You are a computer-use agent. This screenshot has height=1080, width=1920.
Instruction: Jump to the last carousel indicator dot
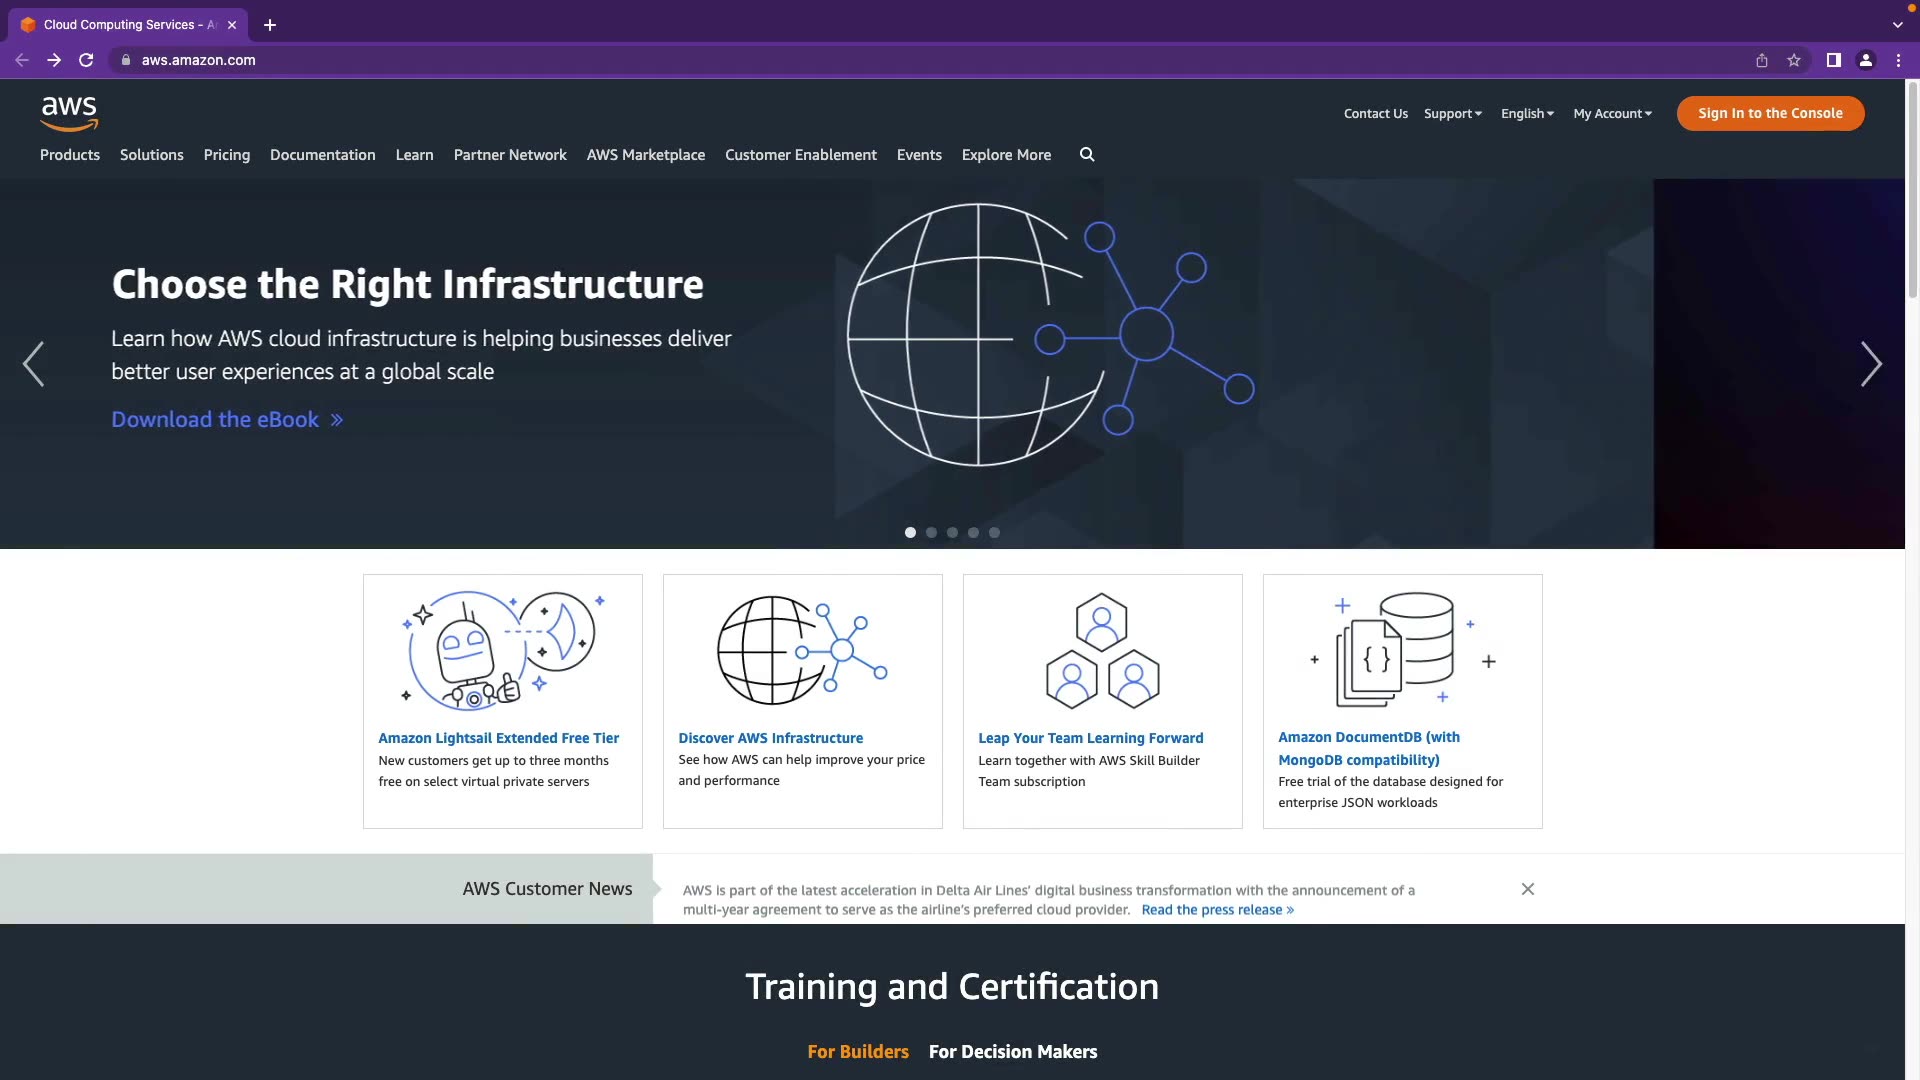click(994, 533)
